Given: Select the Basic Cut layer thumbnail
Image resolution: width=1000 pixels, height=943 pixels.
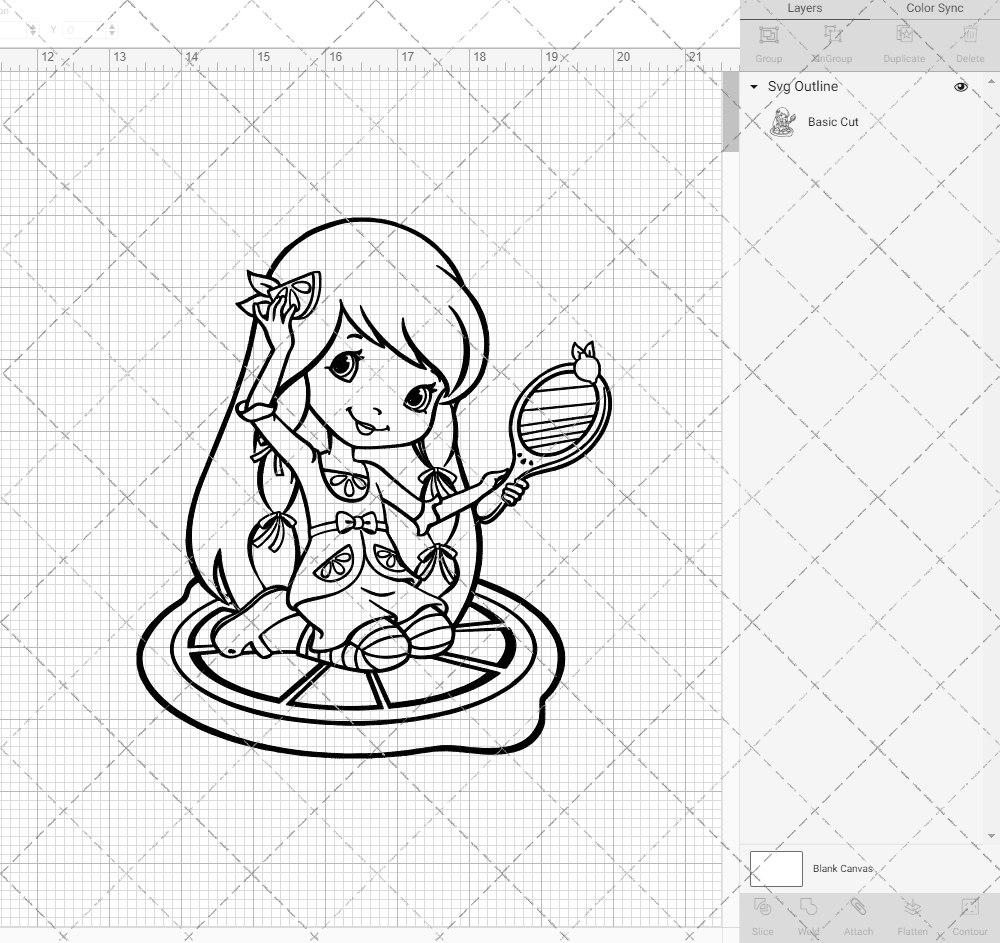Looking at the screenshot, I should point(783,122).
